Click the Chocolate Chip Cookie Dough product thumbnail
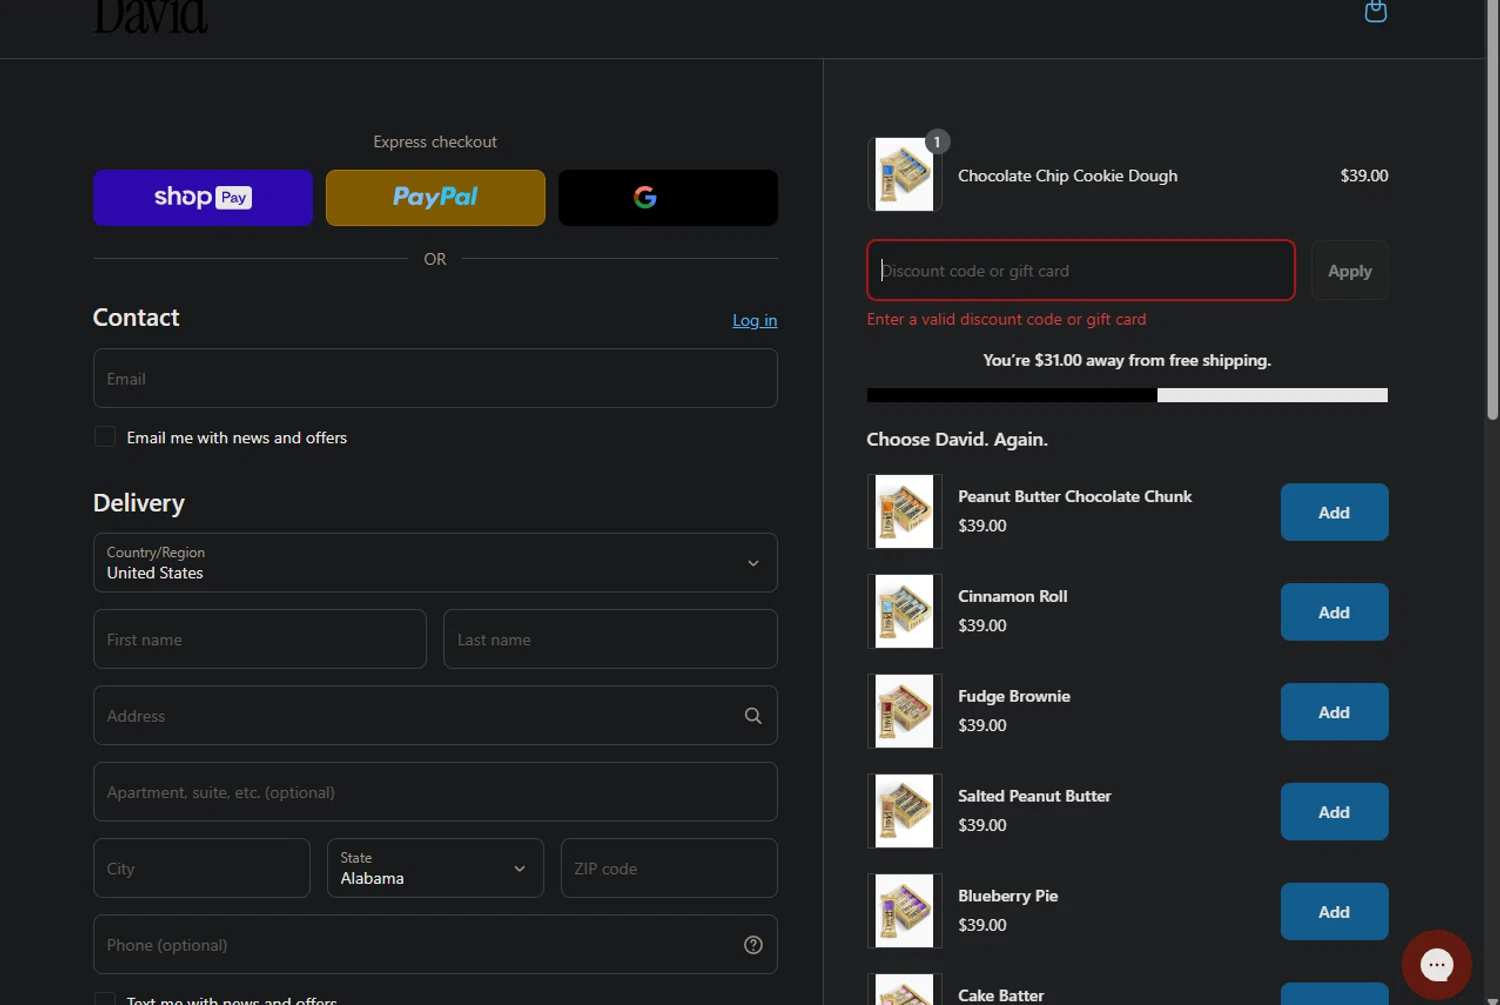Screen dimensions: 1500x1005 point(904,175)
